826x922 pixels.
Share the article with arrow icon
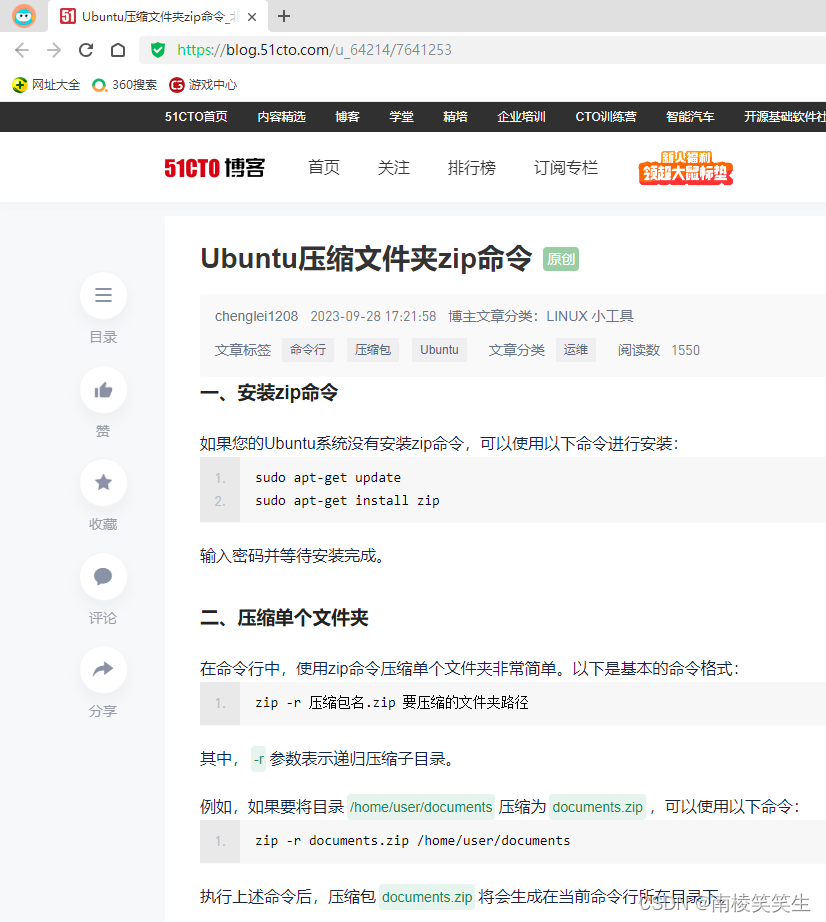(103, 669)
